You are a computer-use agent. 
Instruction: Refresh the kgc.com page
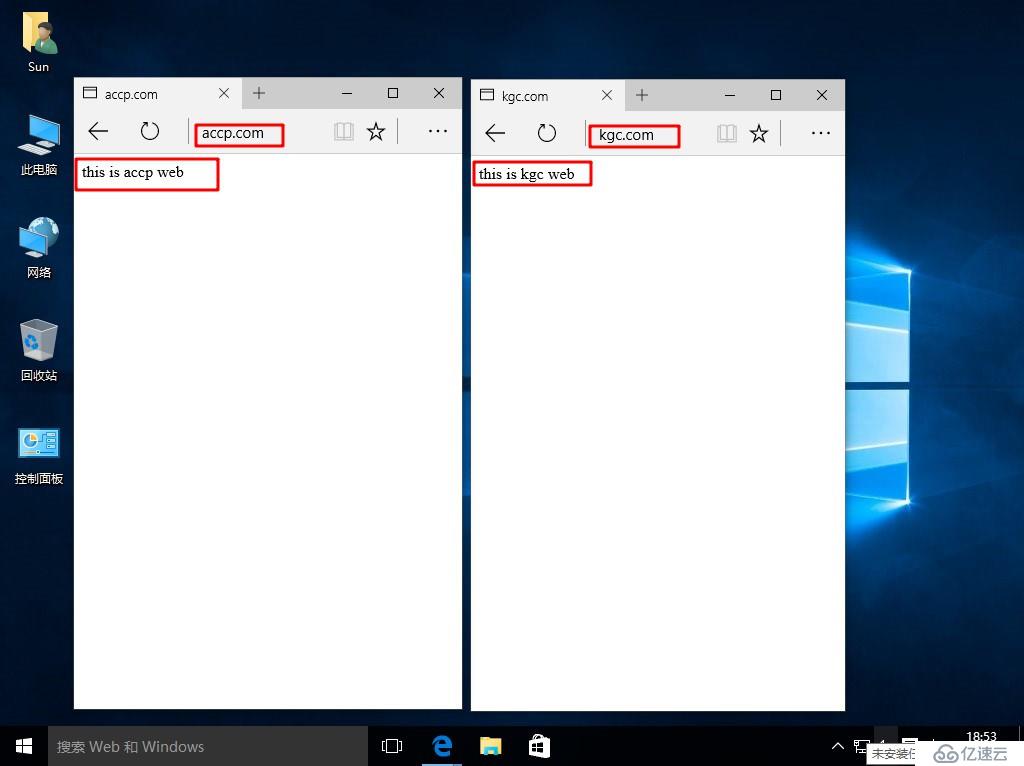click(x=547, y=133)
